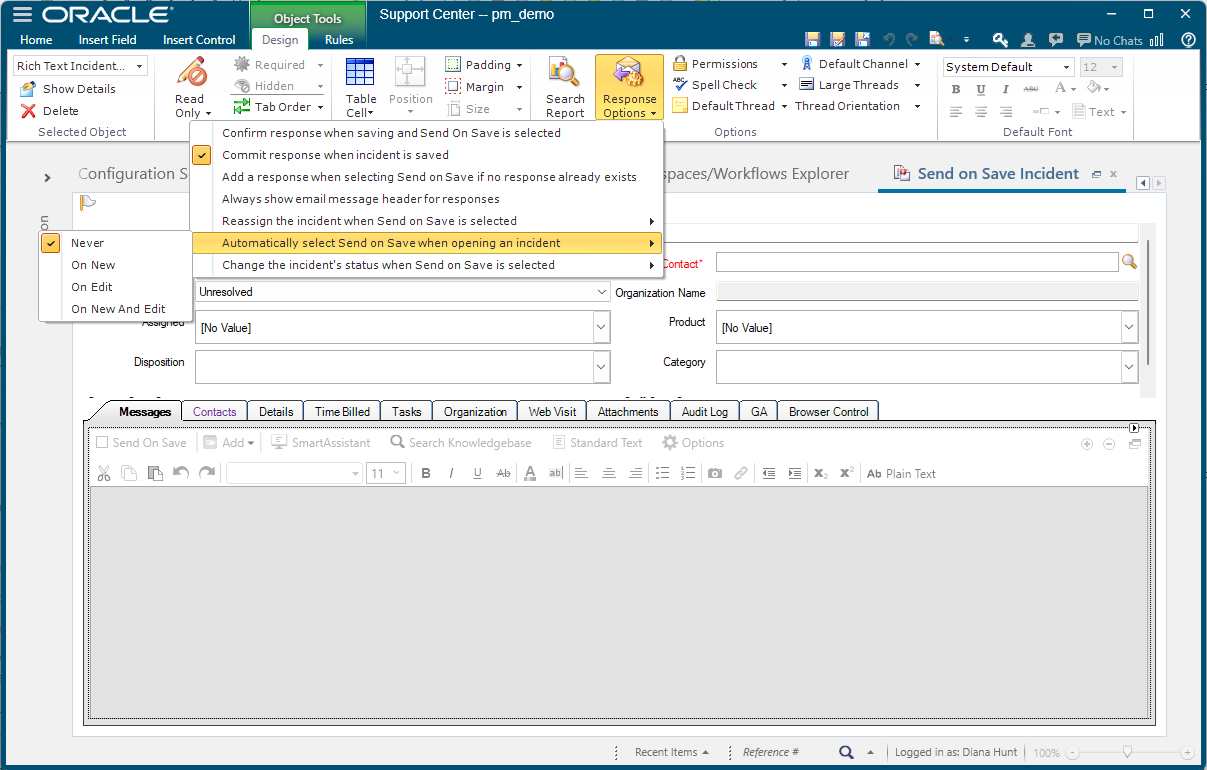Click the No Chats indicator
Screen dimensions: 1207x770
click(1110, 40)
